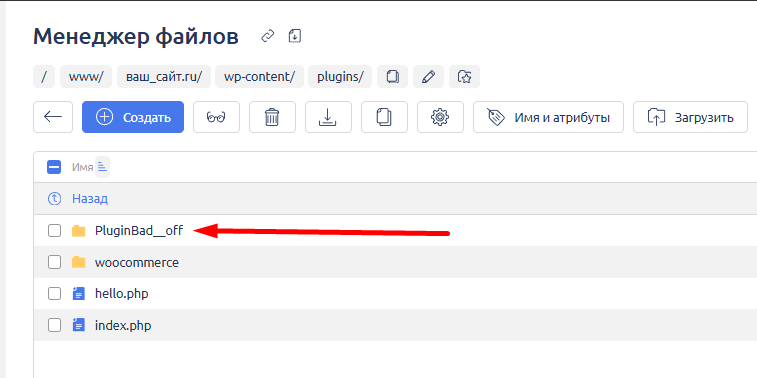
Task: Open the woocommerce folder
Action: click(x=137, y=263)
